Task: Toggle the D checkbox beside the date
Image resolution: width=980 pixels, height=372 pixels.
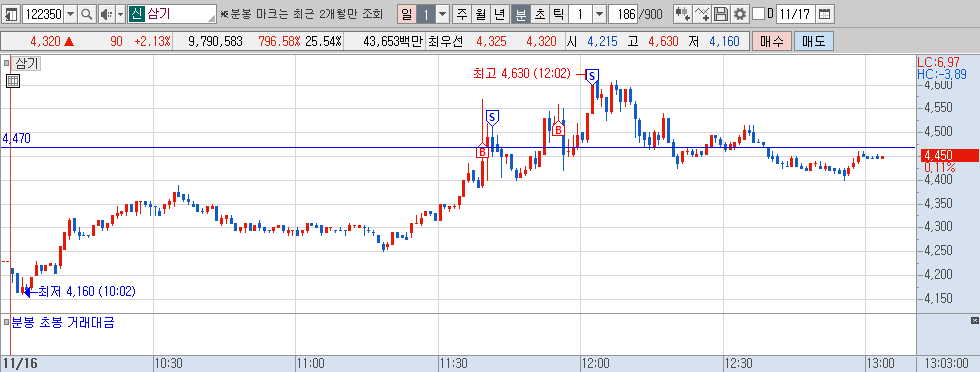Action: (759, 13)
